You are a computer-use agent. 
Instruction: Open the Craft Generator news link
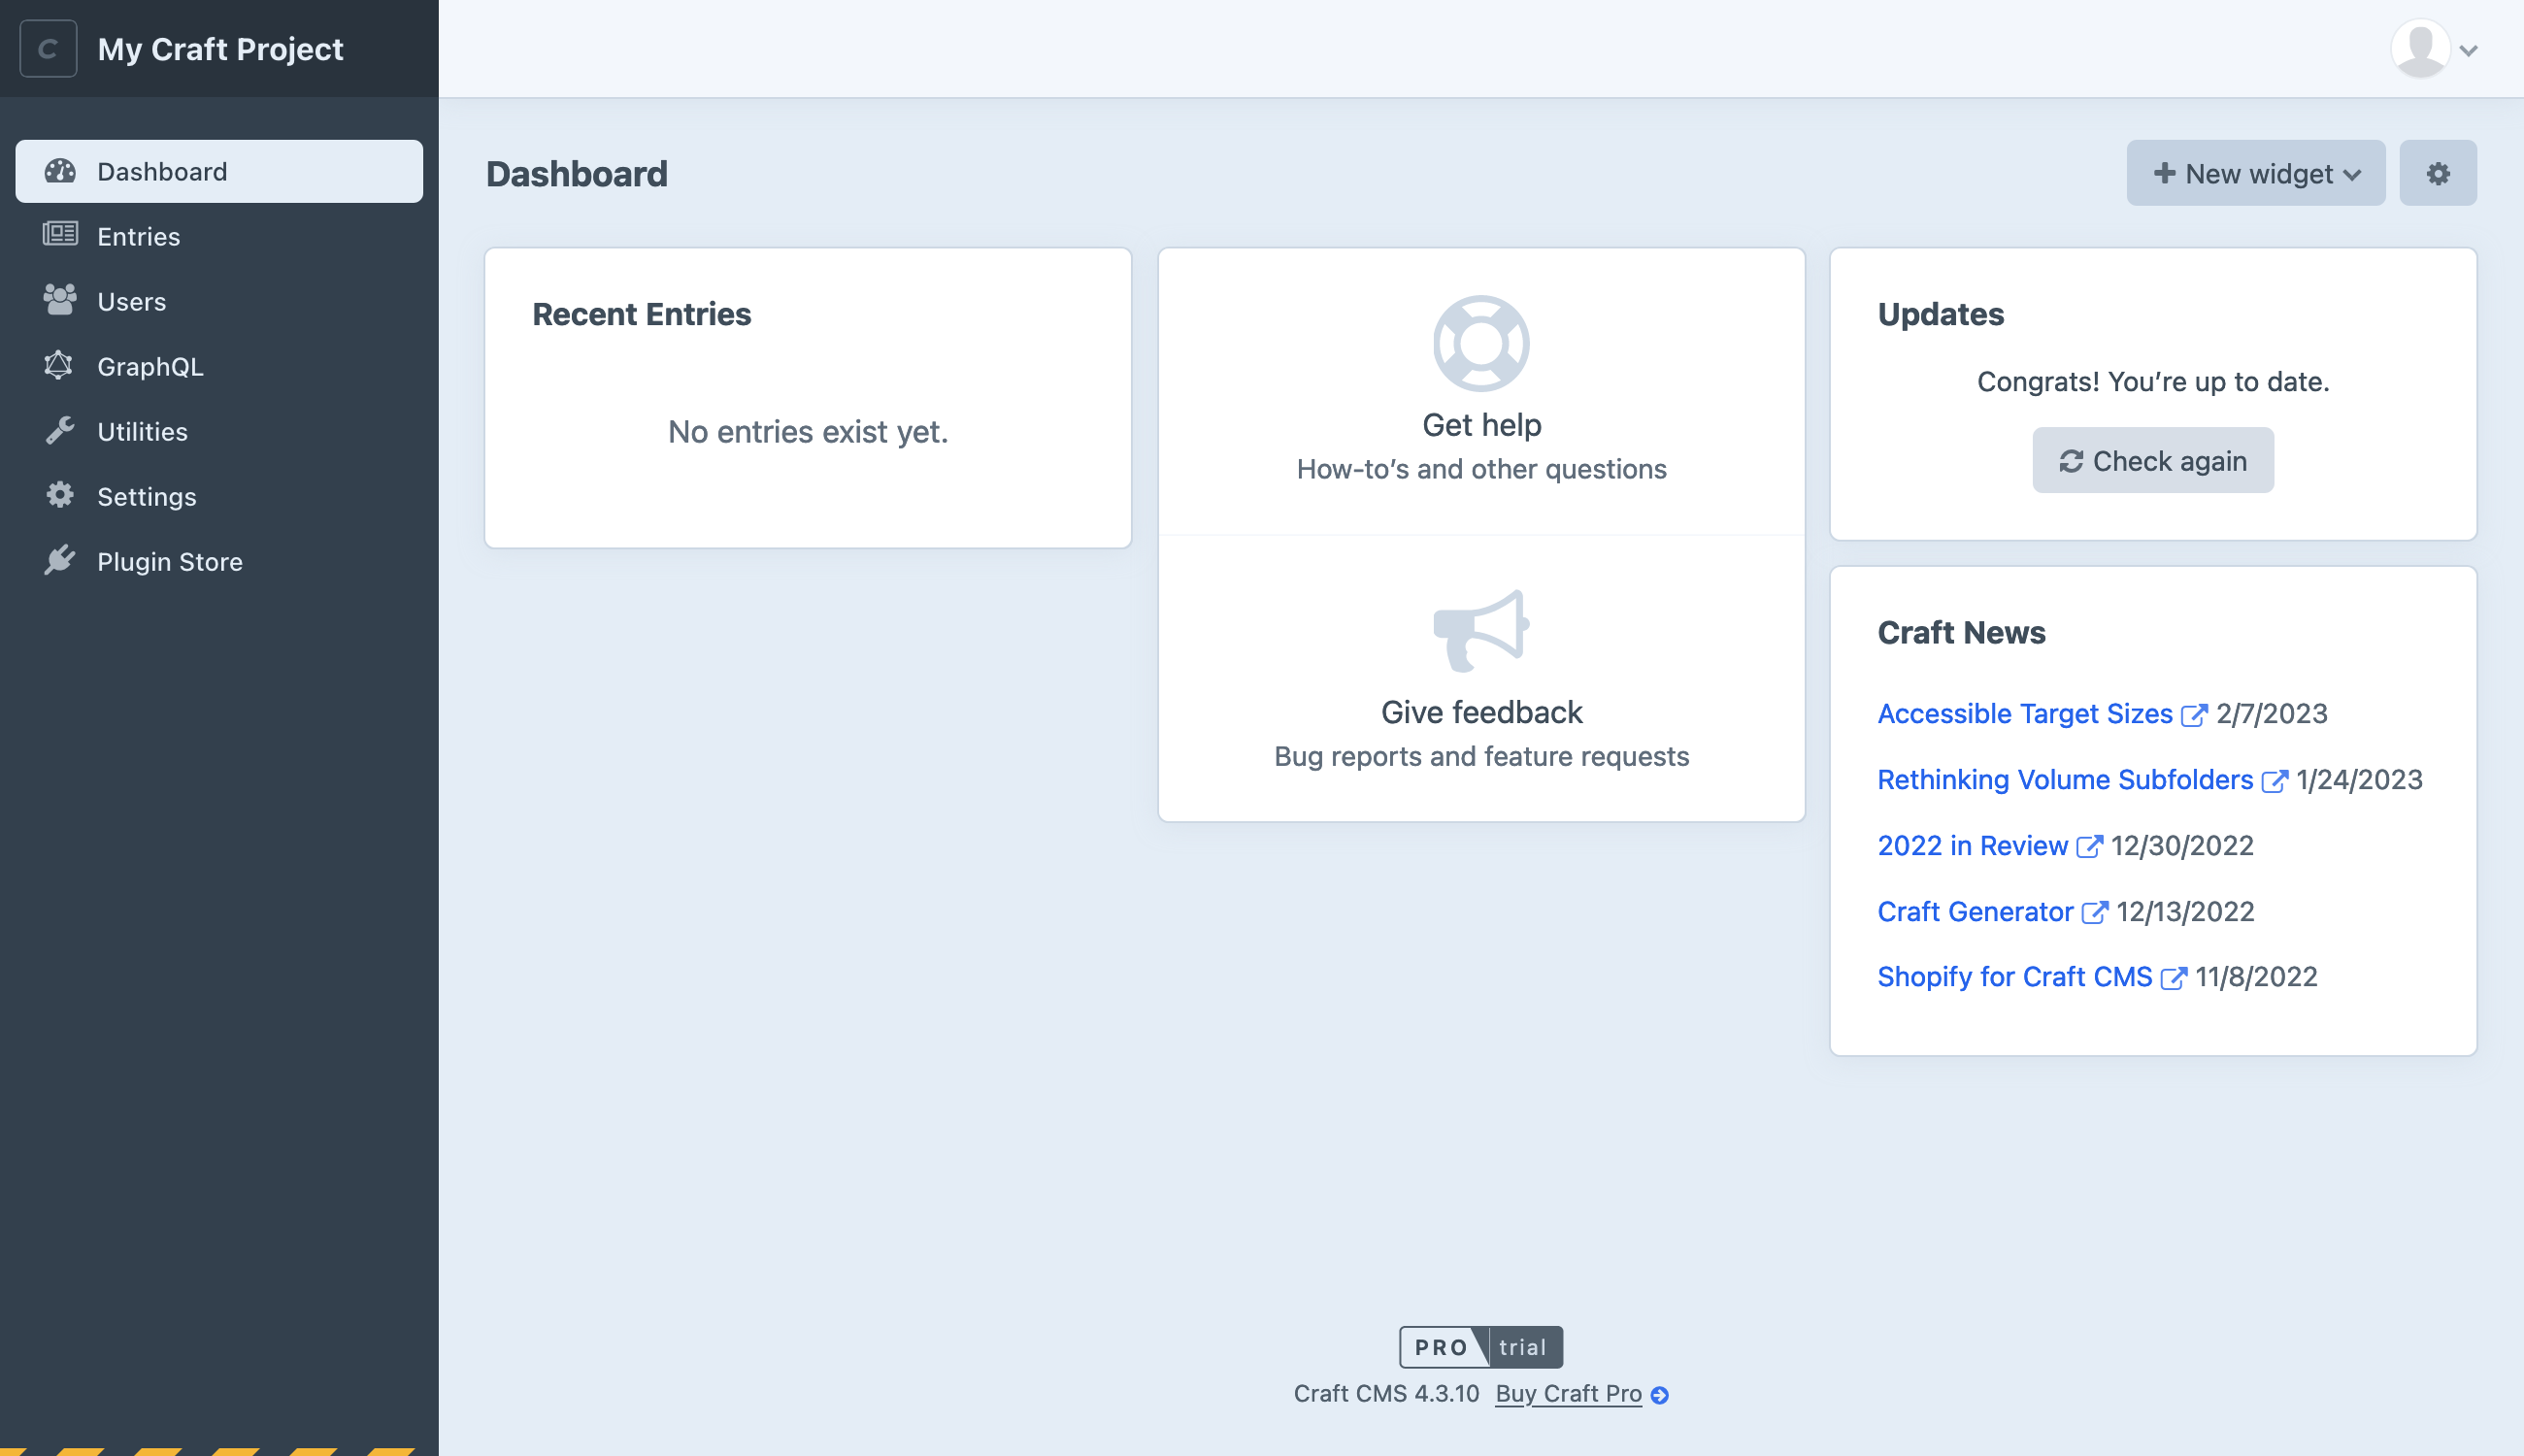point(1975,911)
